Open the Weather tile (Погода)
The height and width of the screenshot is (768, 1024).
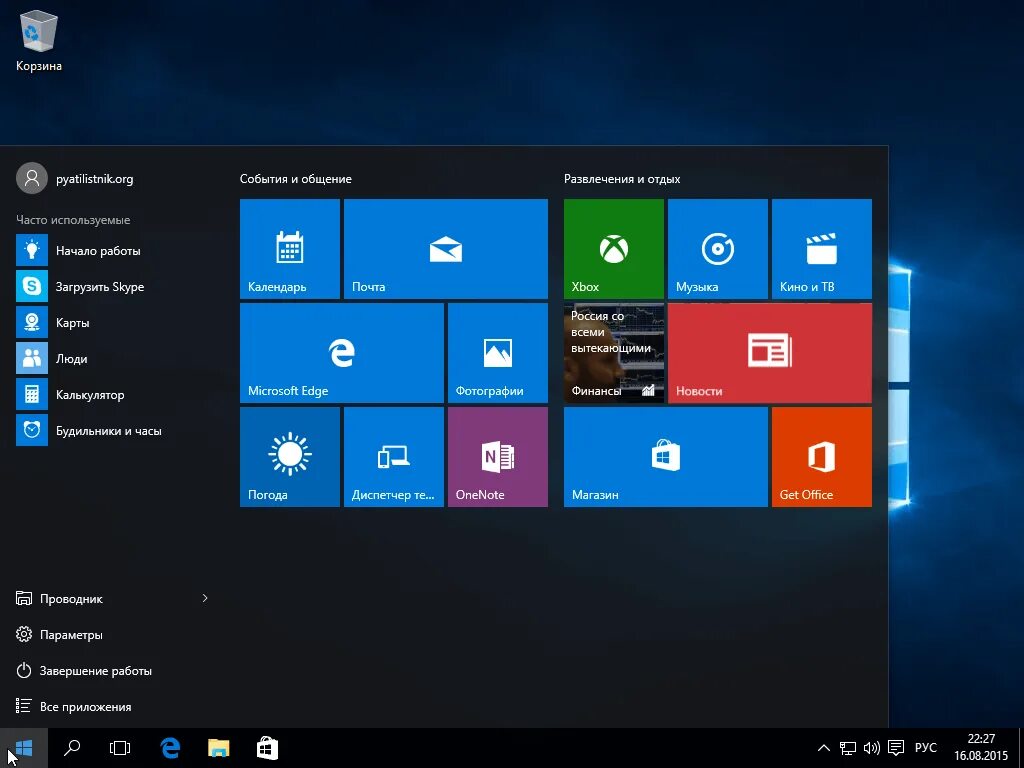[289, 456]
